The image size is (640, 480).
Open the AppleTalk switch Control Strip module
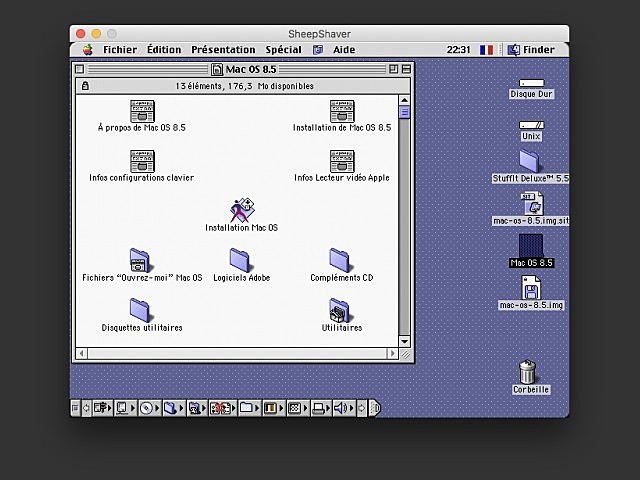(x=102, y=408)
